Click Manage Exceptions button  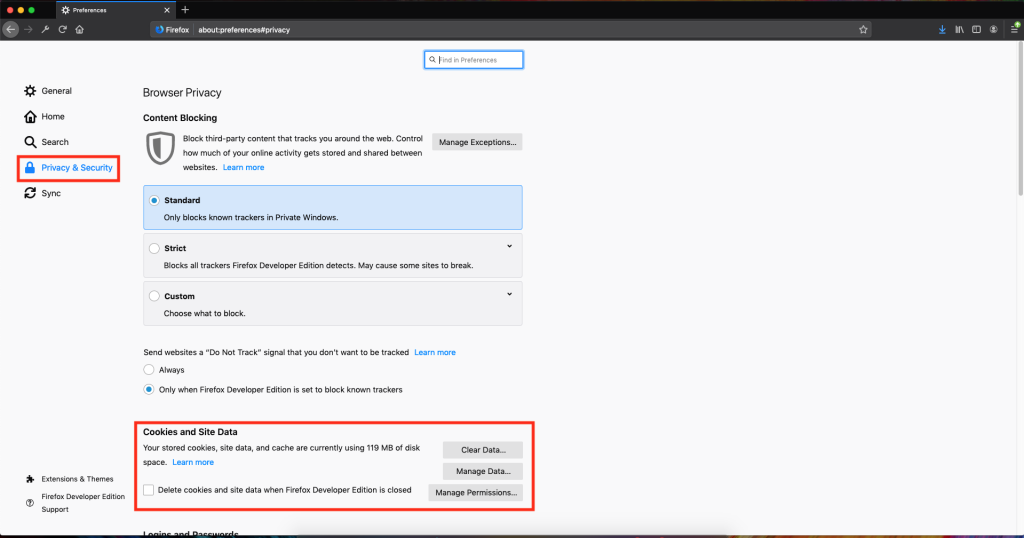tap(477, 142)
